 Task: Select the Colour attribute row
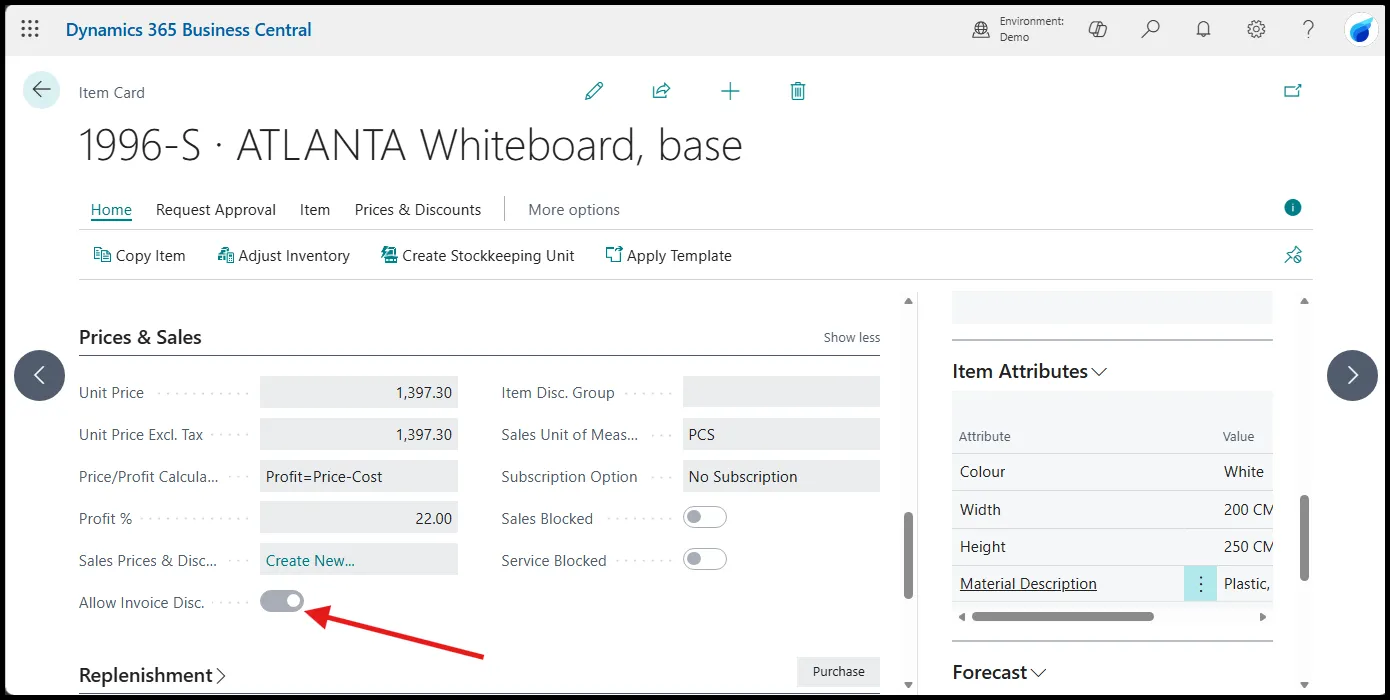point(1112,472)
